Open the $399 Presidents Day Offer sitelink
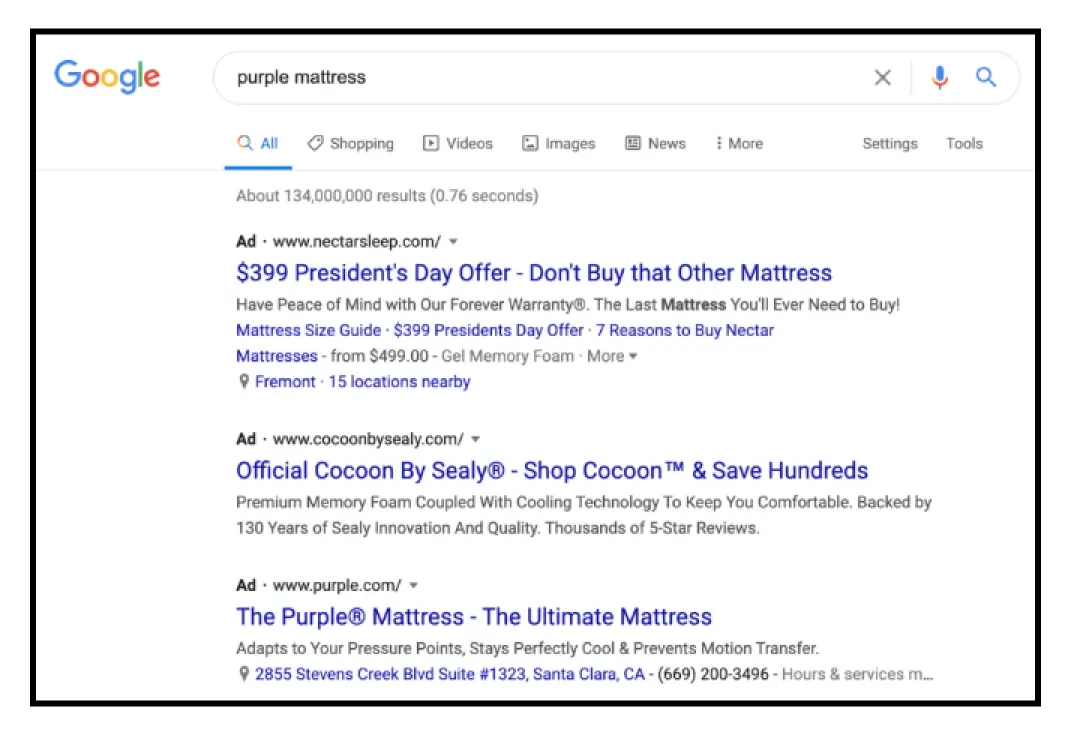1070x734 pixels. click(489, 330)
